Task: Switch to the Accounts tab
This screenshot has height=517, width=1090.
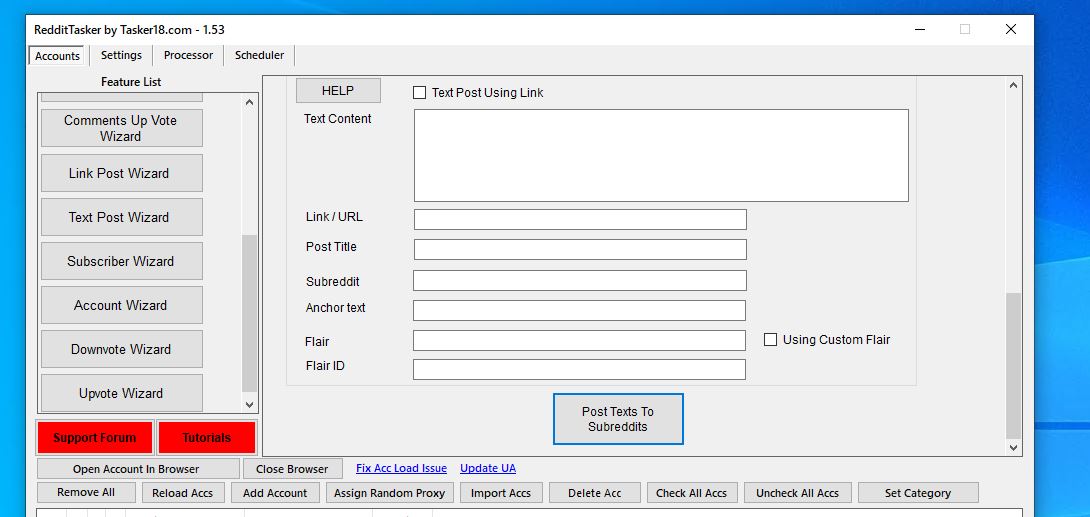Action: (x=57, y=56)
